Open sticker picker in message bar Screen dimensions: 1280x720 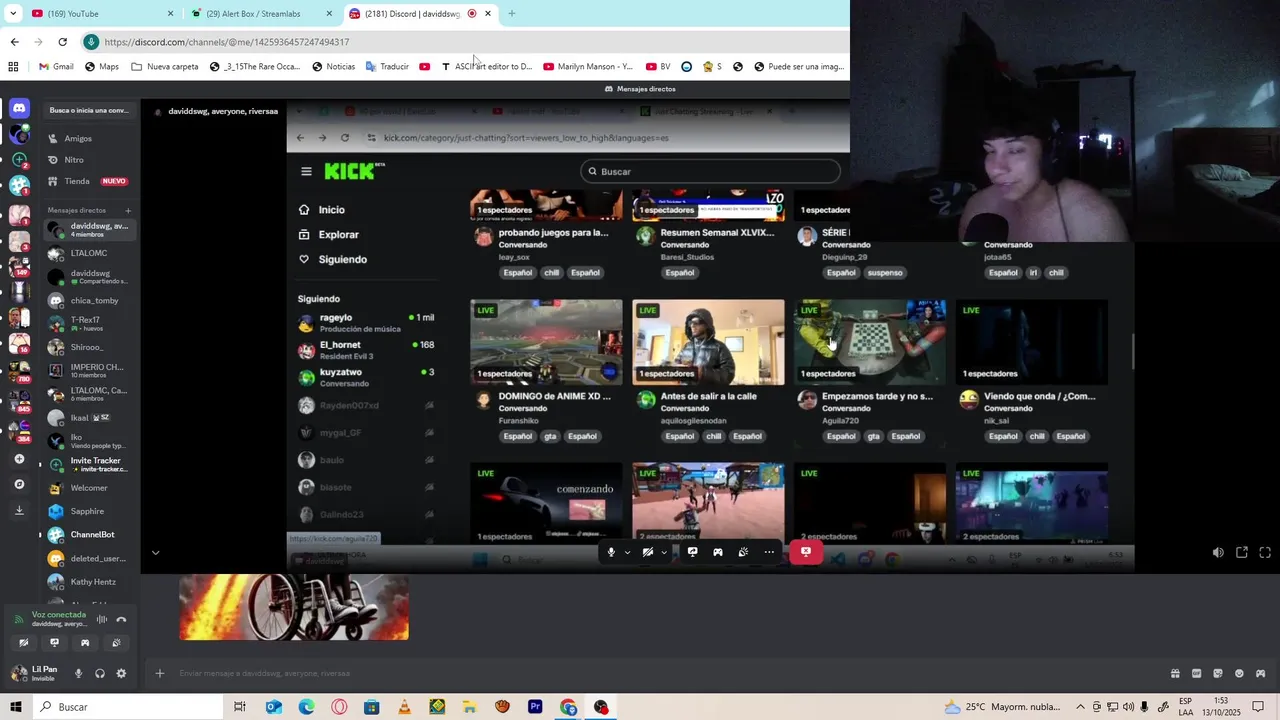(x=1218, y=673)
